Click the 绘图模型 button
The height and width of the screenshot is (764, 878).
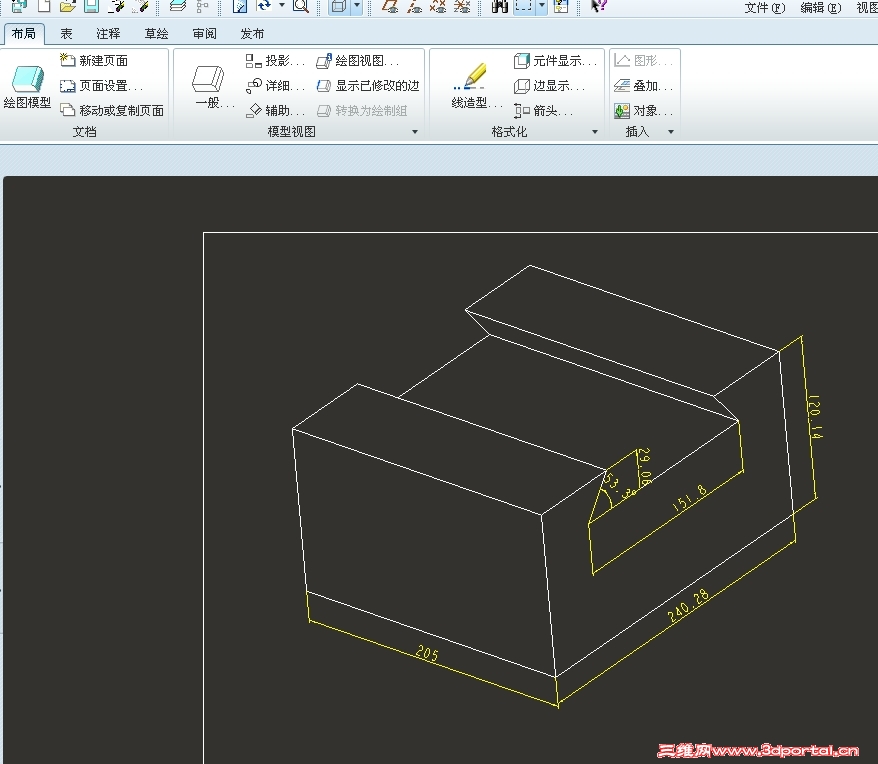click(x=27, y=87)
